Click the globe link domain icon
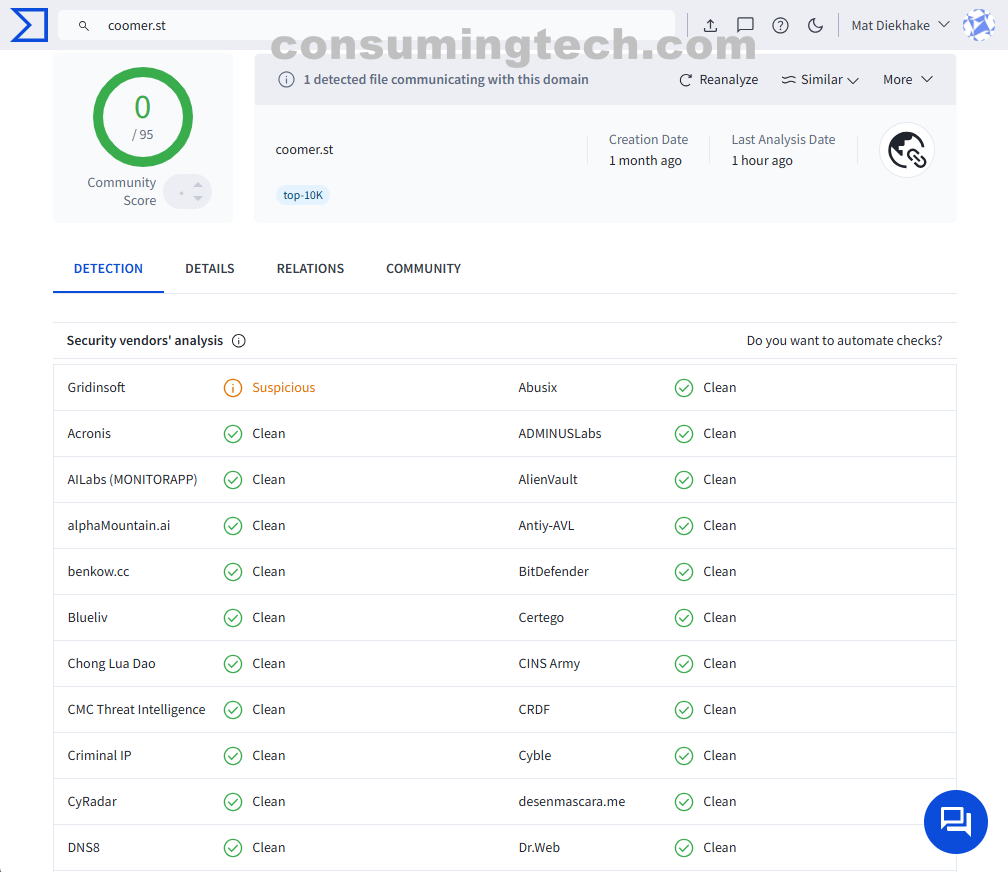Viewport: 1008px width, 872px height. (x=907, y=151)
